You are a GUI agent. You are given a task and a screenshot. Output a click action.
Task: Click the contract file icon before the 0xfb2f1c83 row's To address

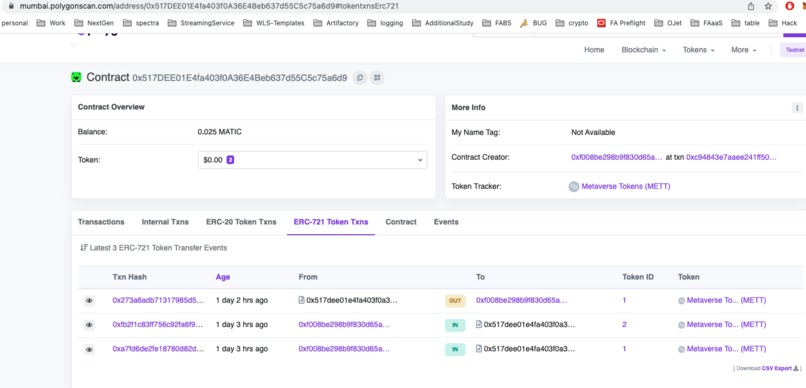(479, 324)
